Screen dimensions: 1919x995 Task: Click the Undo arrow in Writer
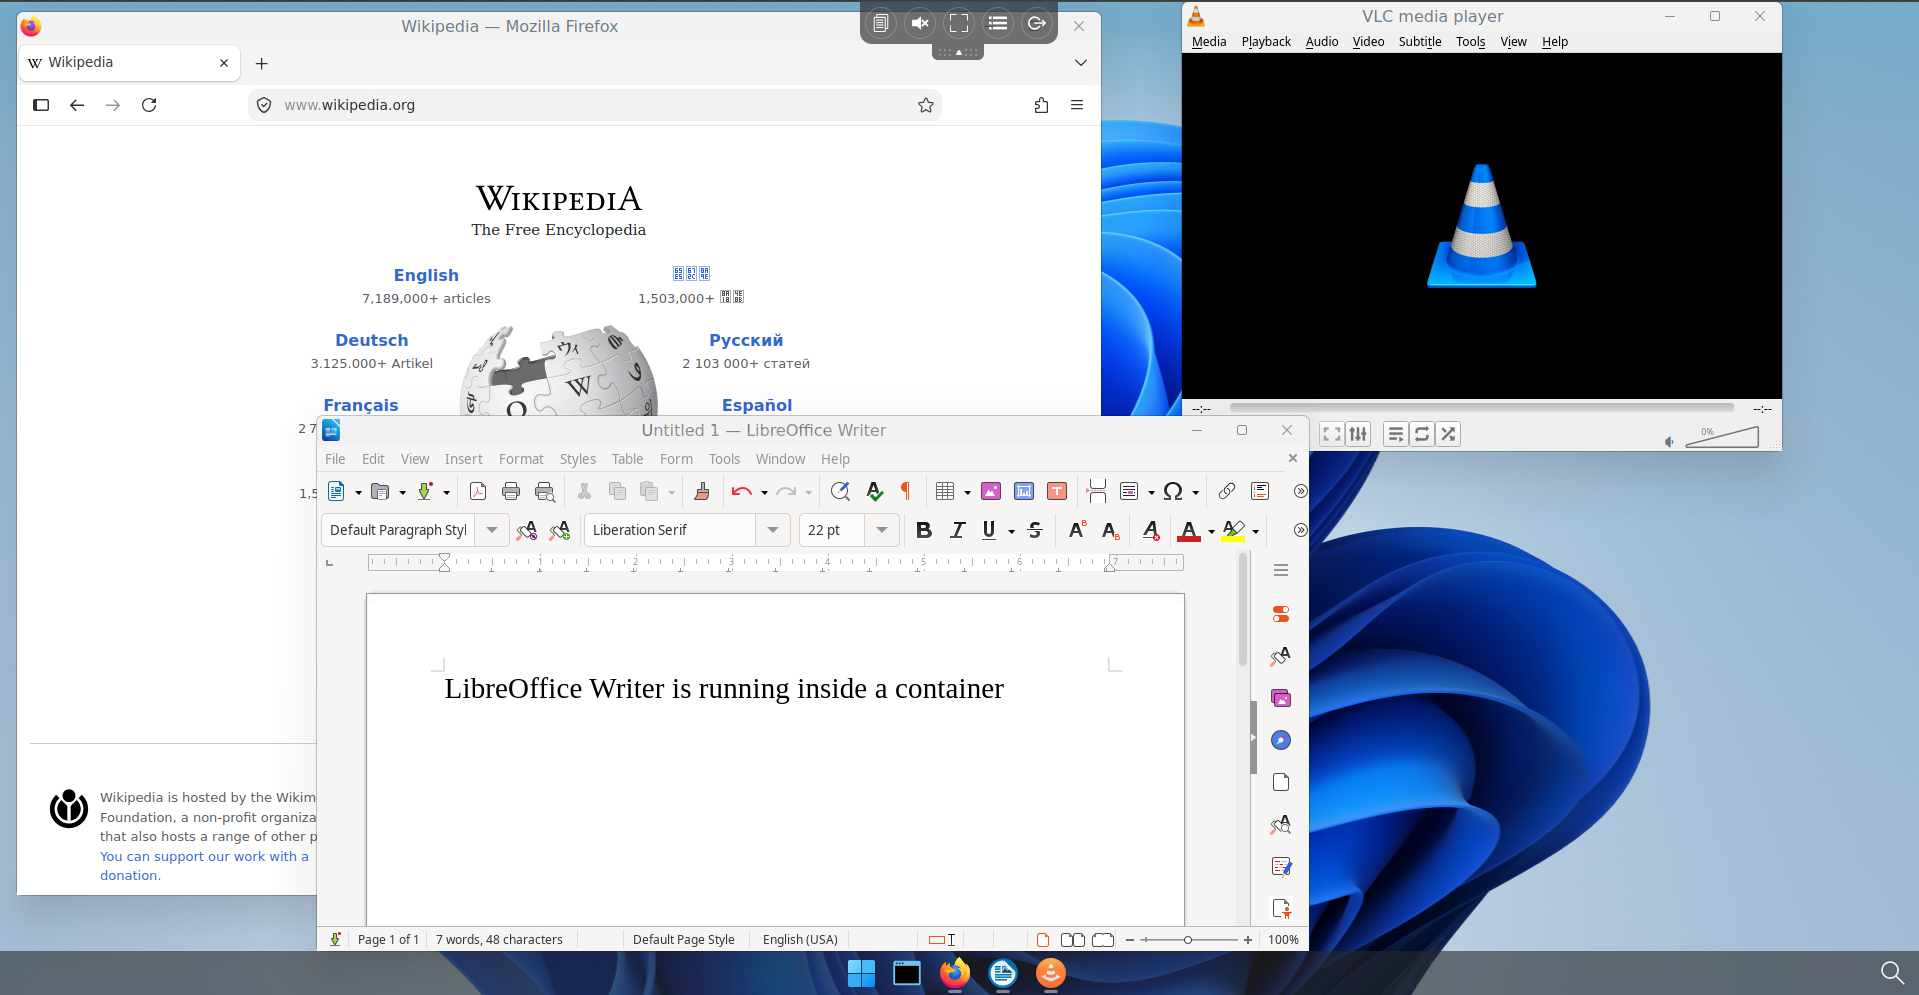(741, 491)
